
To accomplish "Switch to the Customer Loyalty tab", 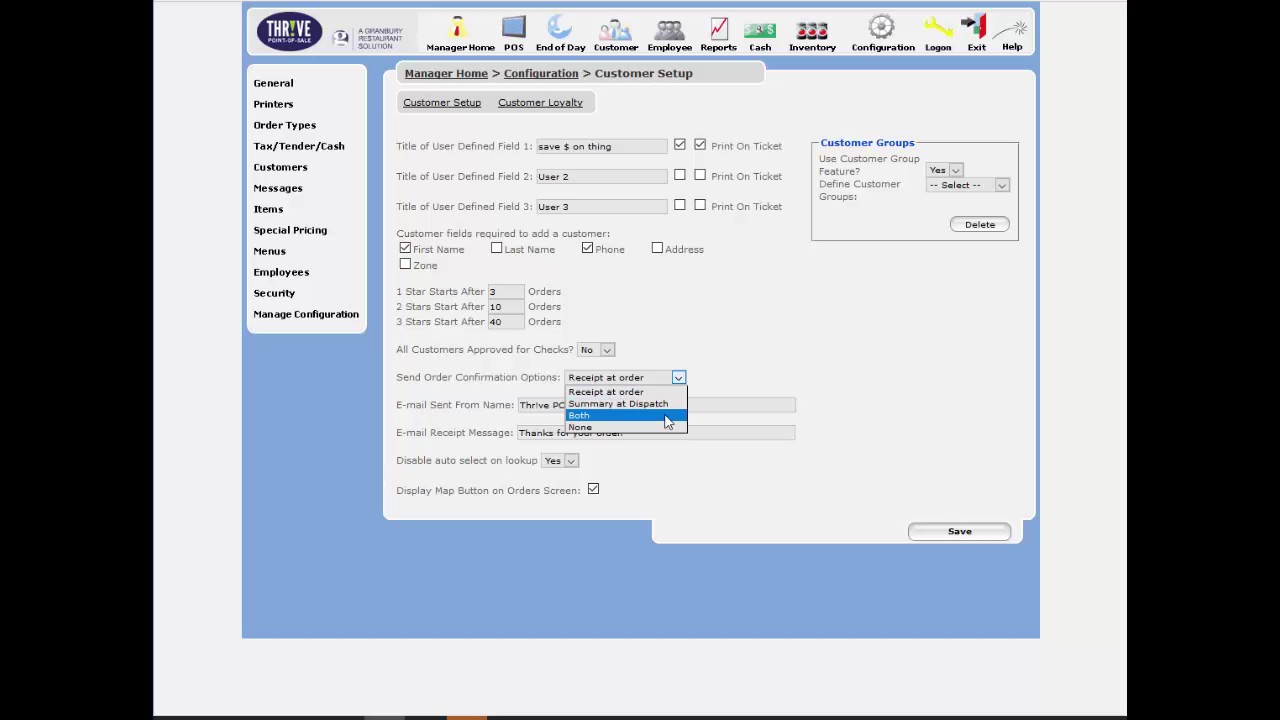I will pyautogui.click(x=540, y=102).
